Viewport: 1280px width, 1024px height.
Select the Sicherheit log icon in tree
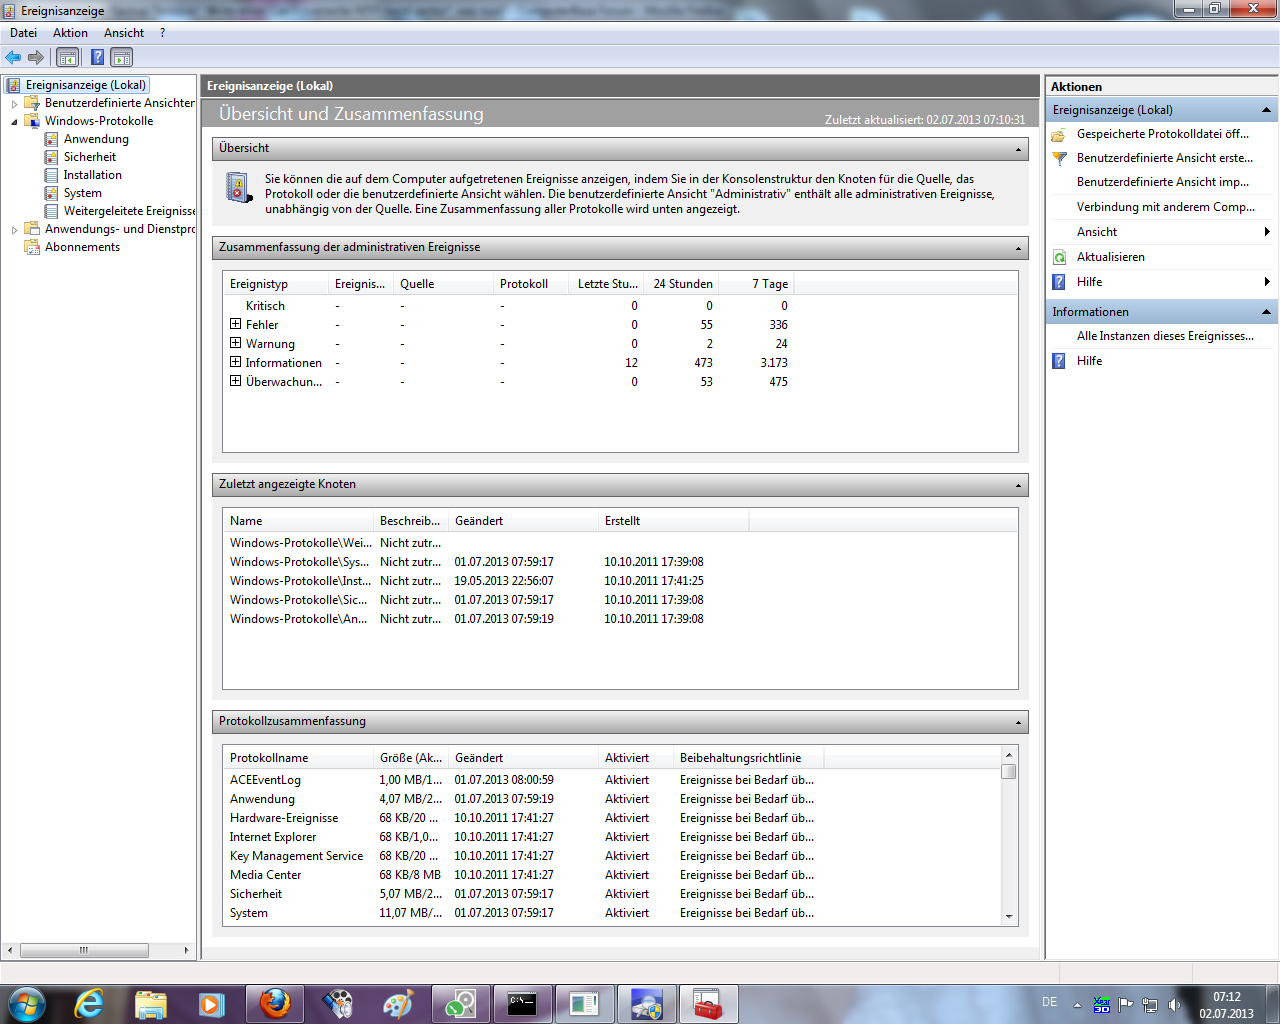point(51,157)
